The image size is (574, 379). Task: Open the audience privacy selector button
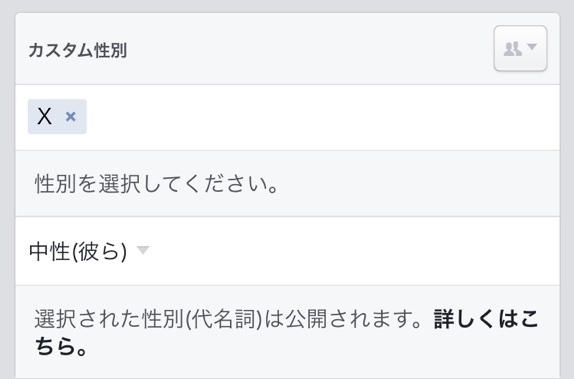pos(520,48)
